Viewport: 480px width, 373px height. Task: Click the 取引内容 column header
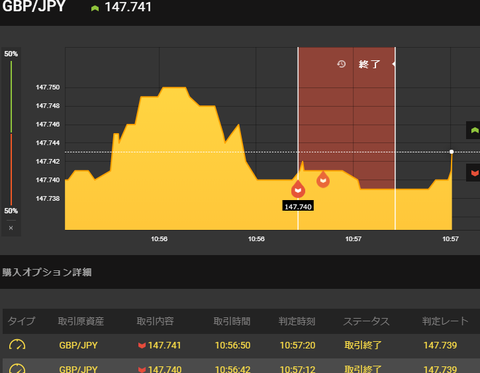tap(155, 321)
